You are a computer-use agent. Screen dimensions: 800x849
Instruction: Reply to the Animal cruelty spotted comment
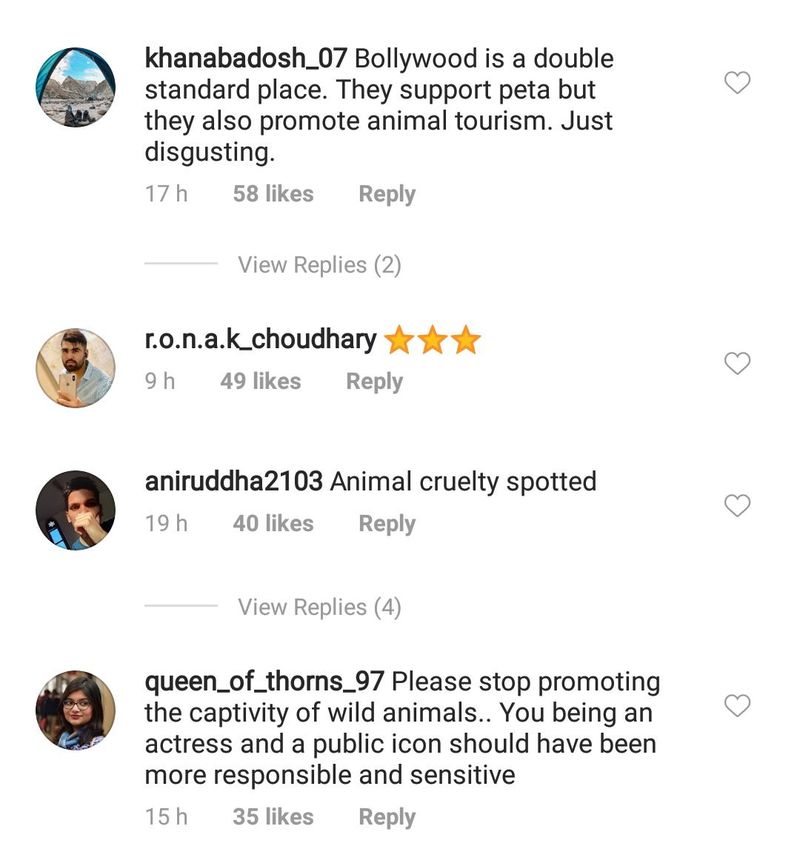coord(387,523)
